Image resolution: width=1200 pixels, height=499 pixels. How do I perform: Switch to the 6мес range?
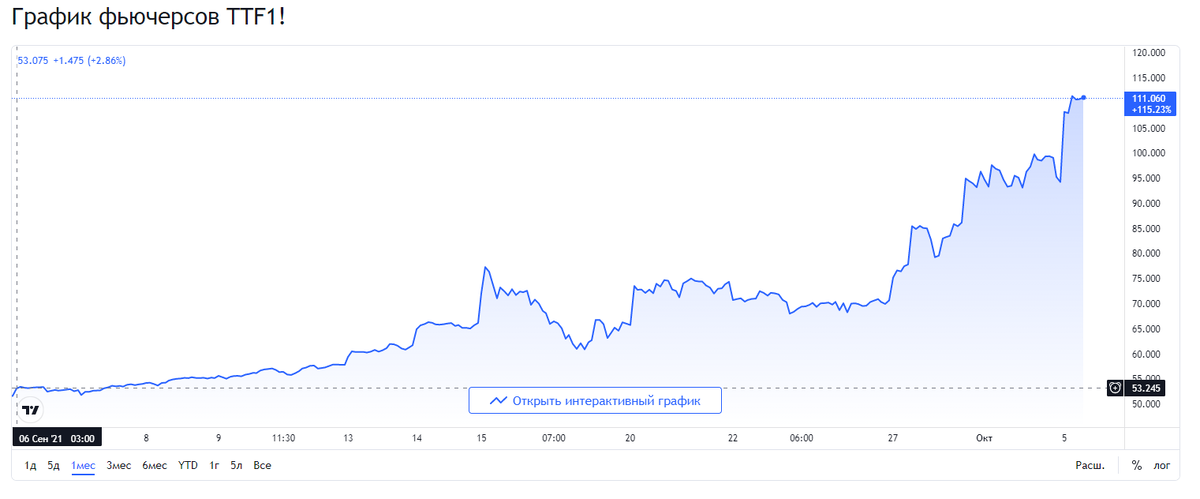(x=154, y=466)
